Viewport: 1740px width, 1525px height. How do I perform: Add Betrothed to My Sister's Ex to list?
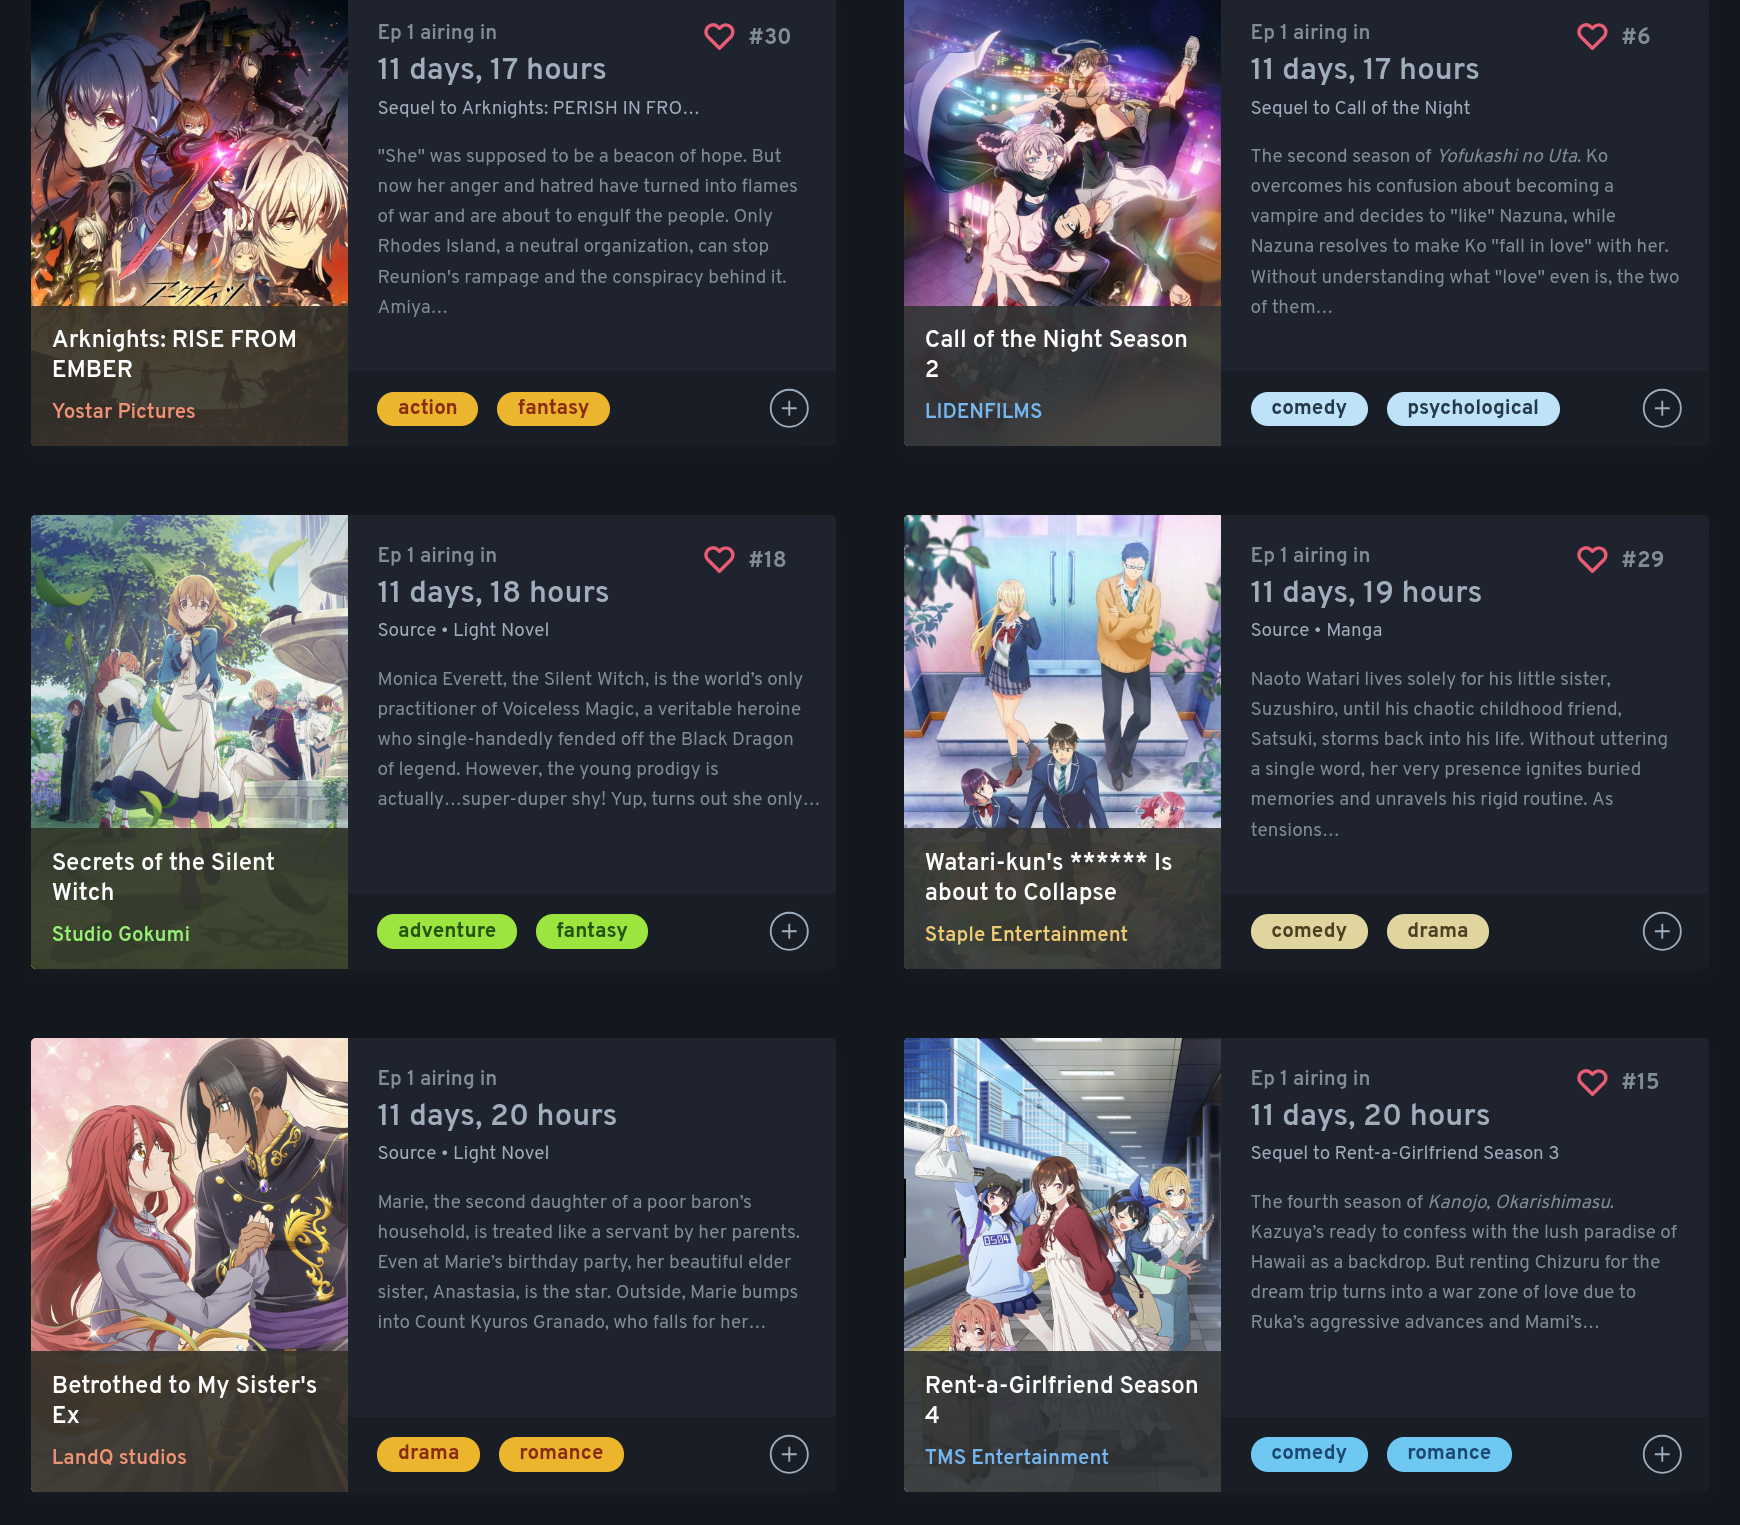click(789, 1454)
